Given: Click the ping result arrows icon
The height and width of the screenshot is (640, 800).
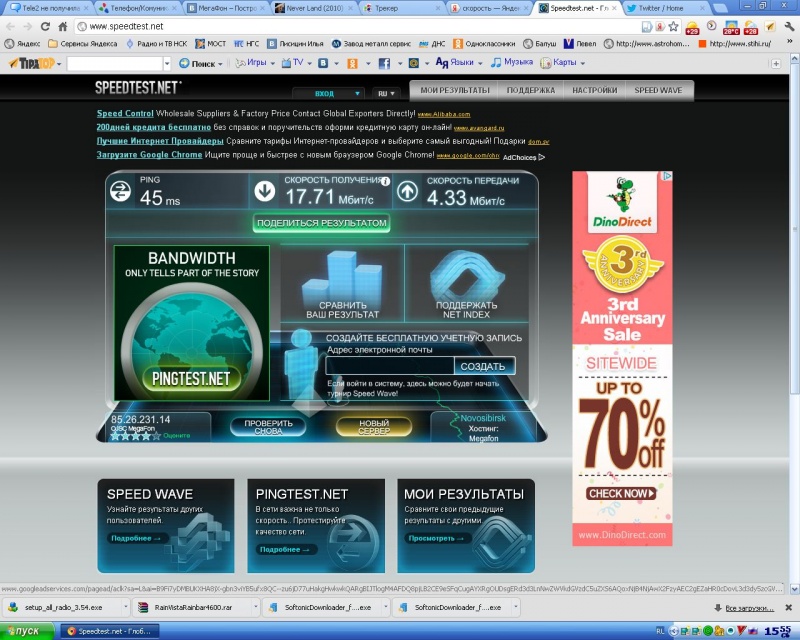Looking at the screenshot, I should coord(120,191).
